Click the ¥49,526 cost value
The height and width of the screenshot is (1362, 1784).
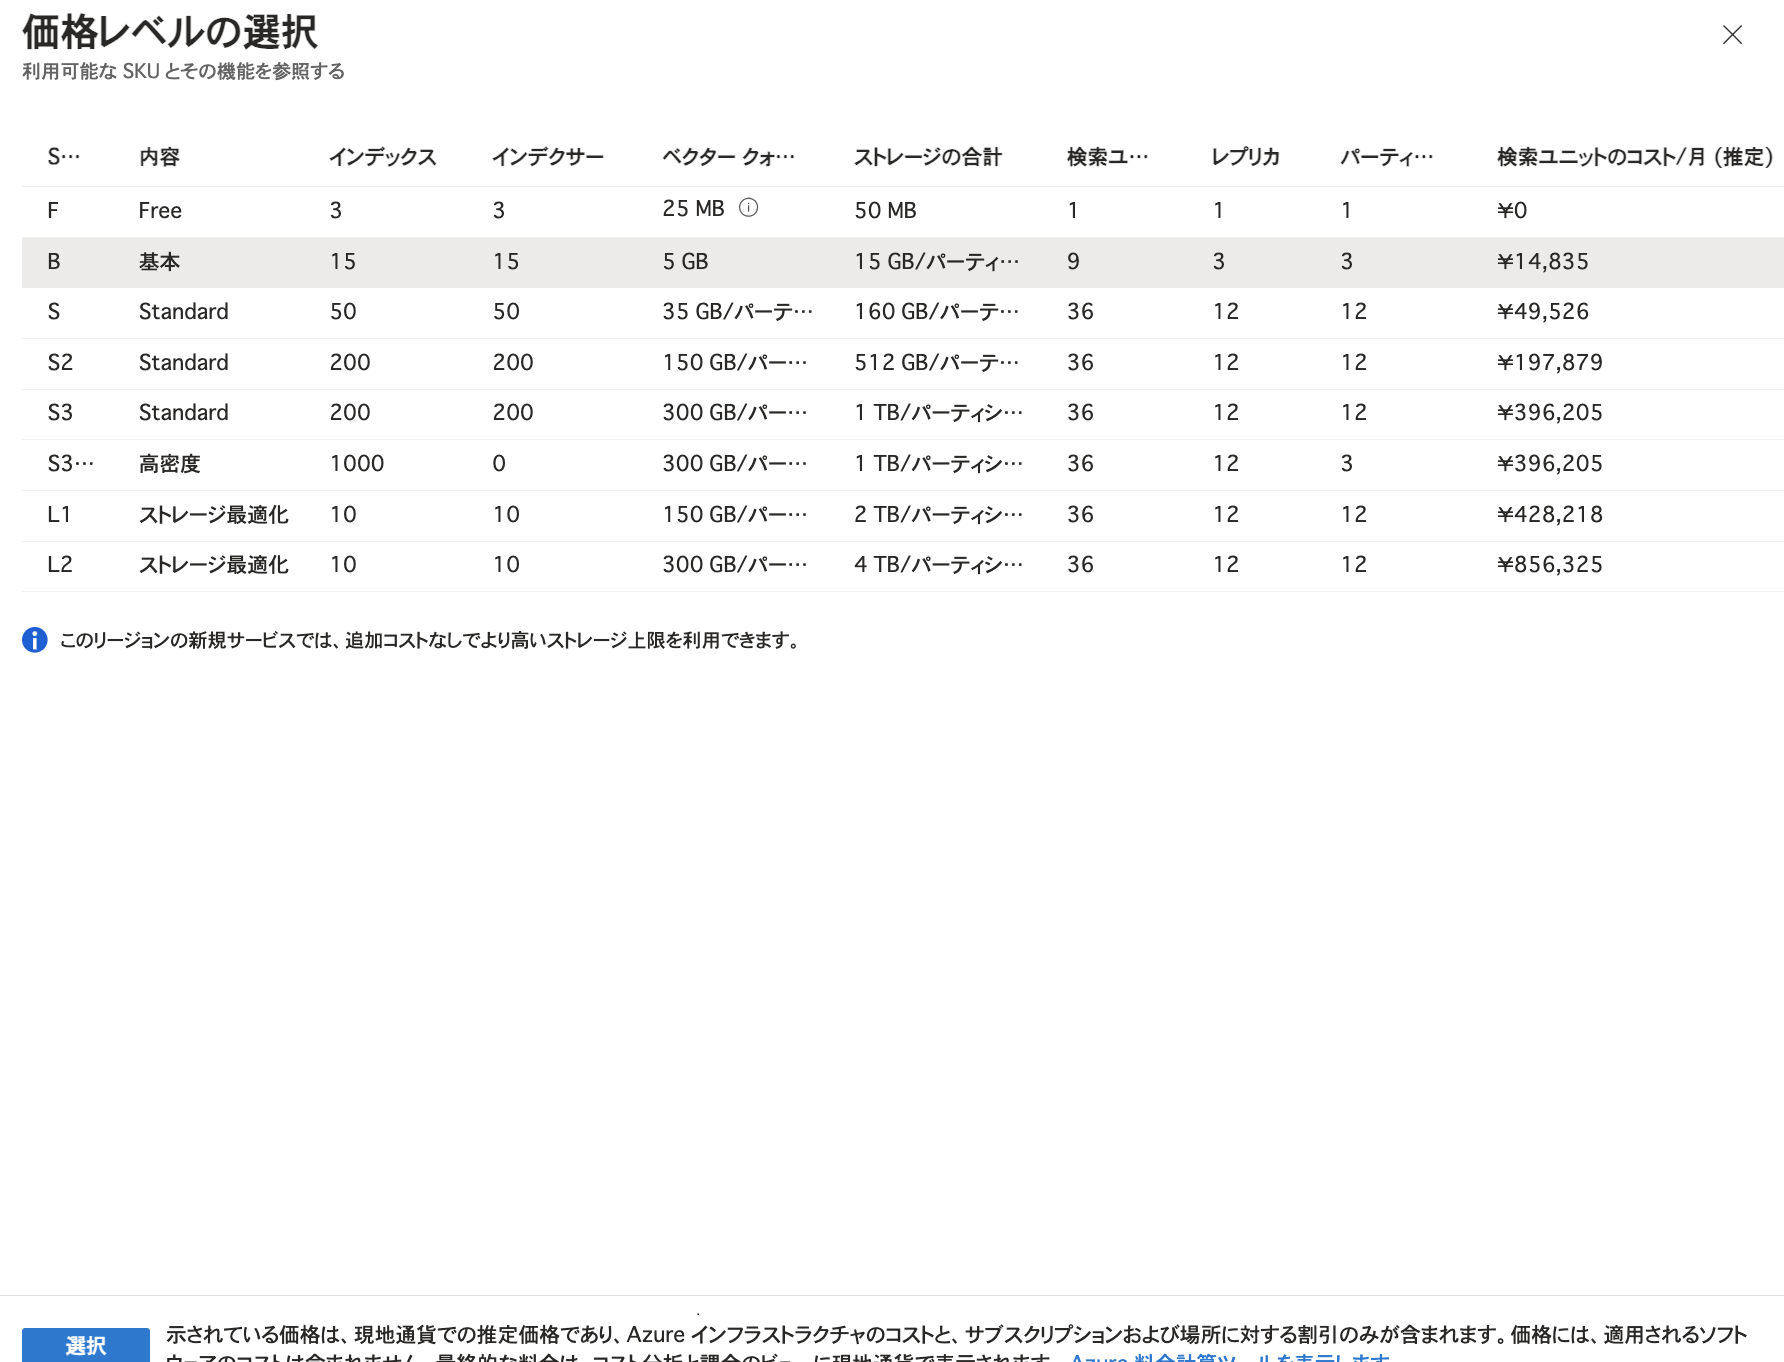click(1543, 311)
